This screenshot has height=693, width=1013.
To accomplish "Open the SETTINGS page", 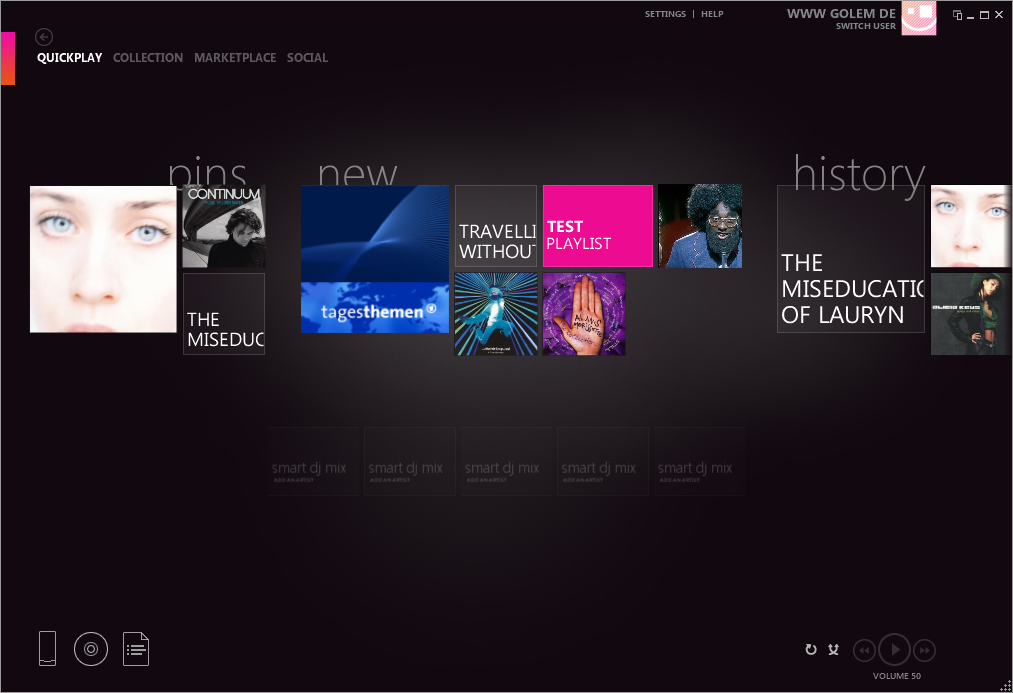I will [x=665, y=13].
